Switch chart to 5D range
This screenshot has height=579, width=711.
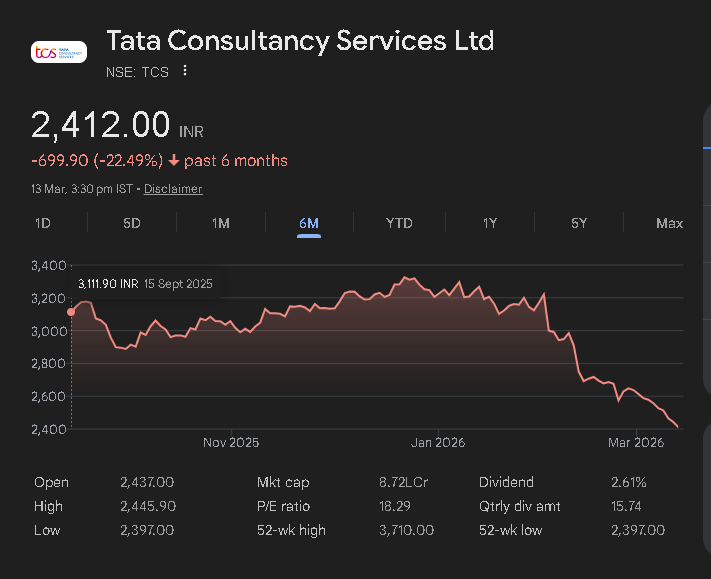132,223
